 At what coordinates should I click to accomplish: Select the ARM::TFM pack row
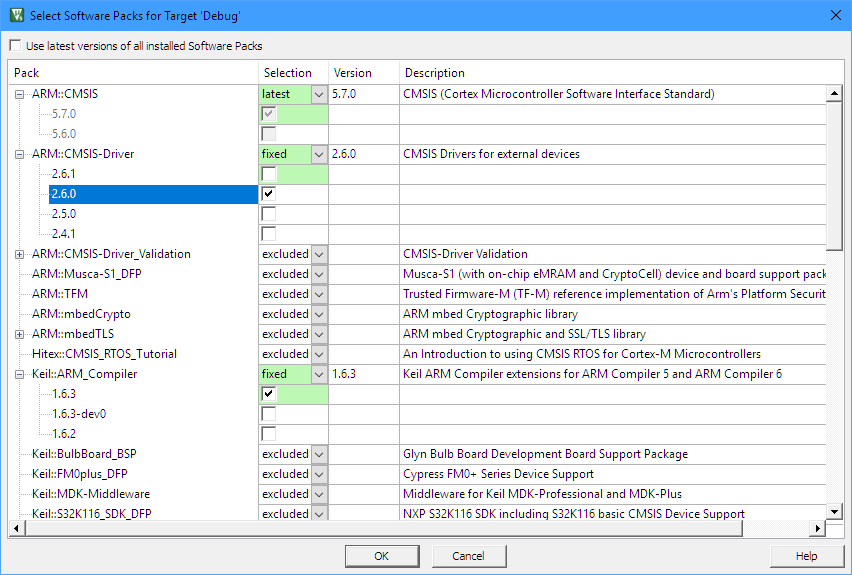(x=60, y=294)
